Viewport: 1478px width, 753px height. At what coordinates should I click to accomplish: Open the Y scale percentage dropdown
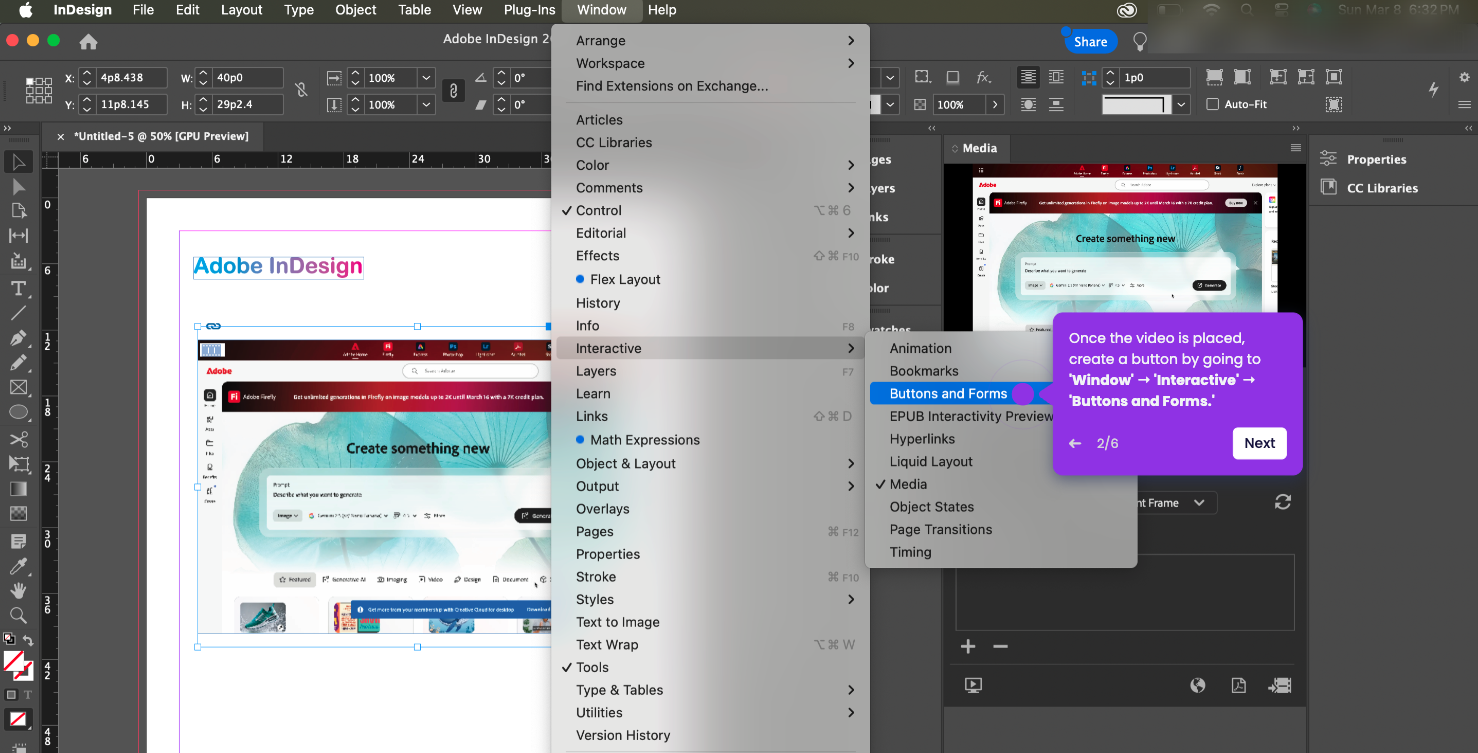pos(427,104)
